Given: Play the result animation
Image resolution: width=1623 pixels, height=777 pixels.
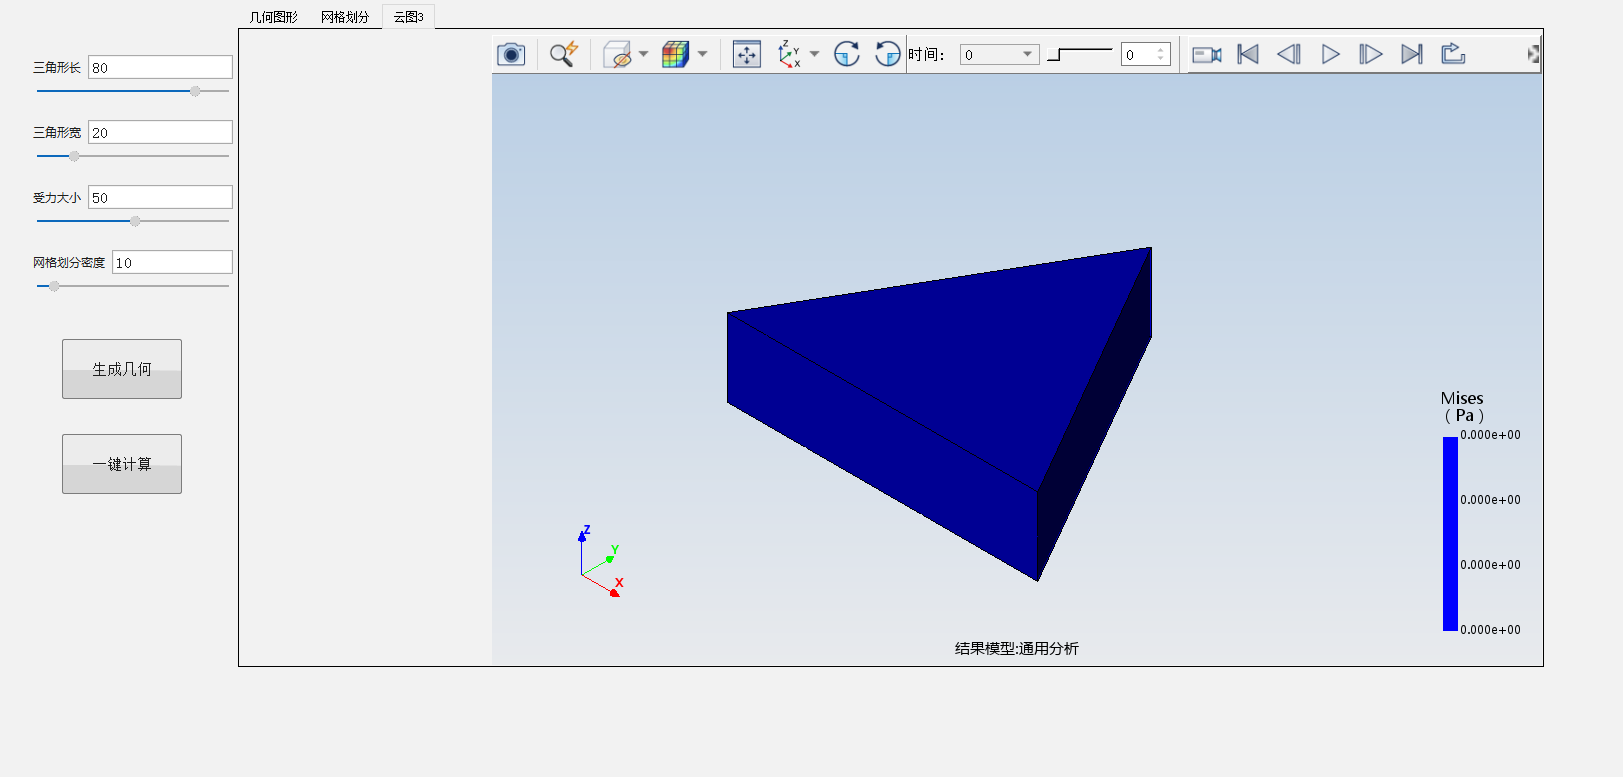Looking at the screenshot, I should [1330, 54].
